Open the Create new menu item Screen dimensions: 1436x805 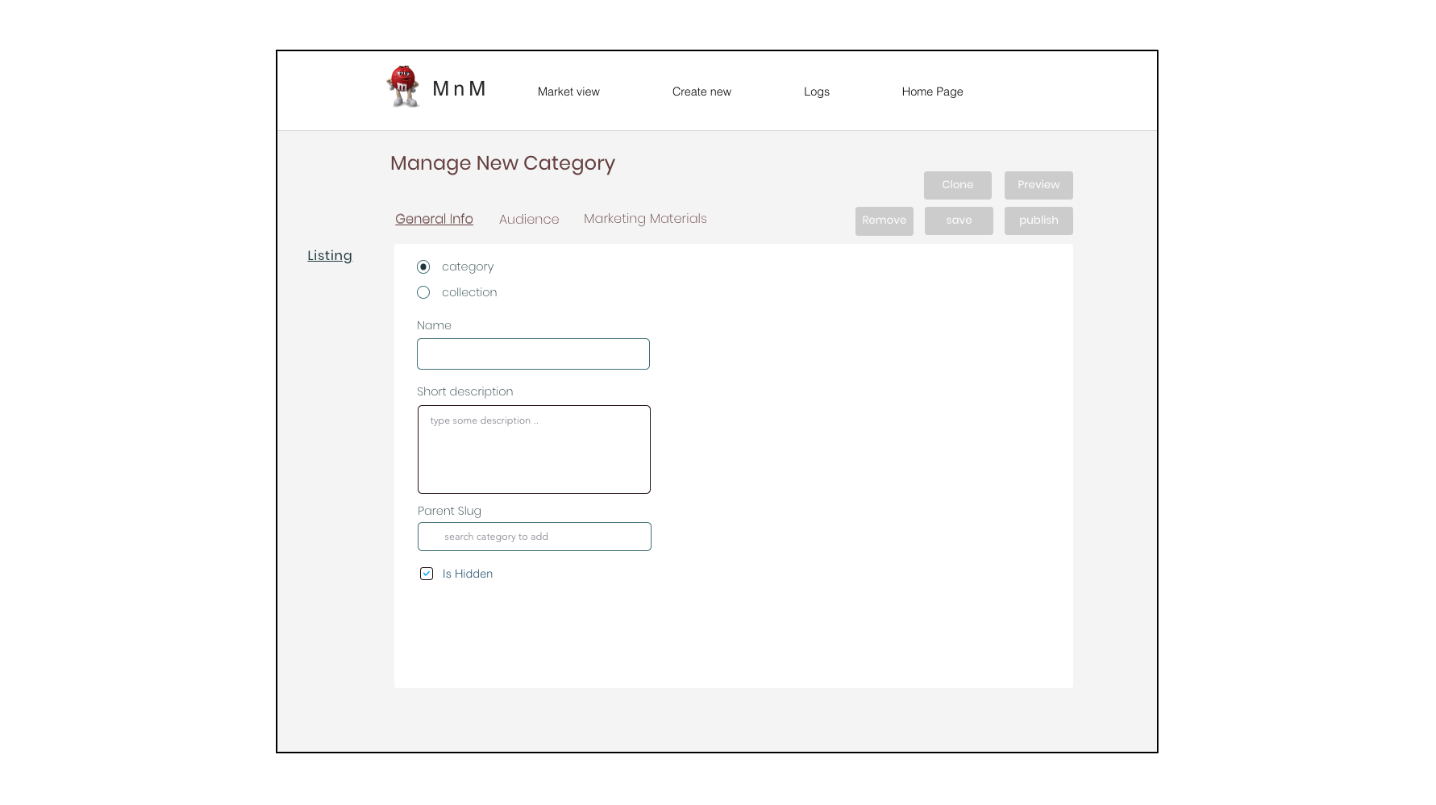click(x=701, y=92)
